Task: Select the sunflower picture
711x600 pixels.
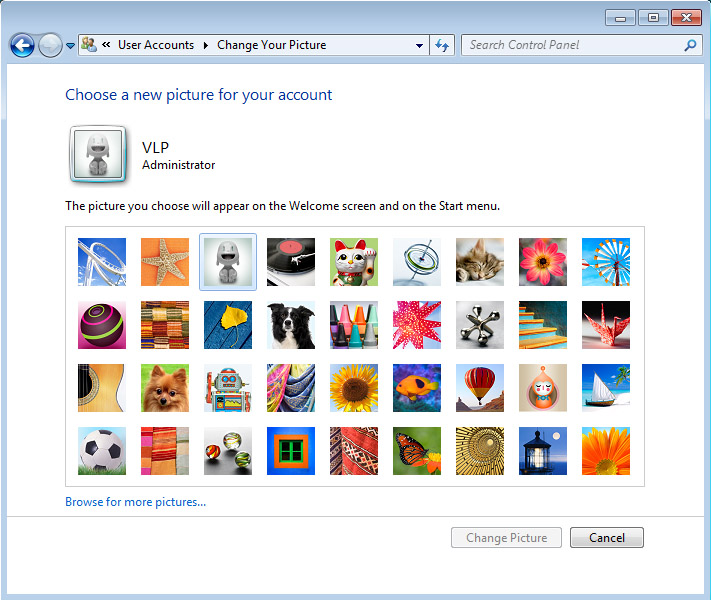Action: click(x=354, y=388)
